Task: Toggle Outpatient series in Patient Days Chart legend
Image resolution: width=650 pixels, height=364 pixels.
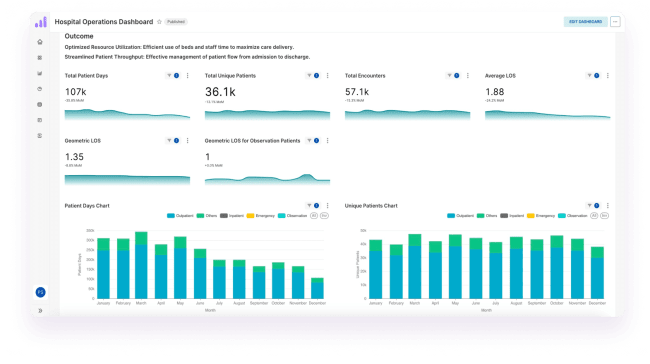Action: [x=180, y=216]
